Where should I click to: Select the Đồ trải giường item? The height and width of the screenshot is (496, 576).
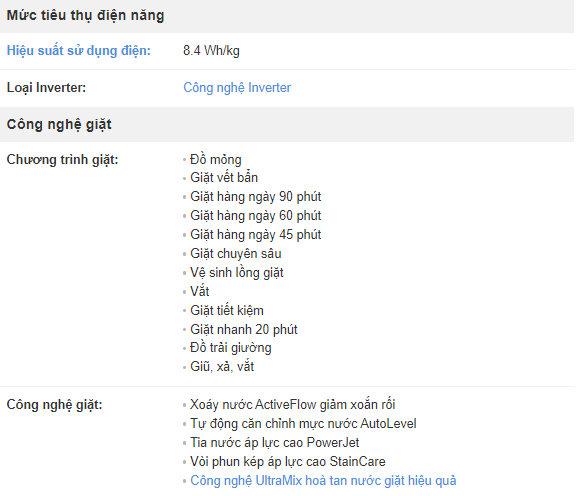tap(230, 348)
